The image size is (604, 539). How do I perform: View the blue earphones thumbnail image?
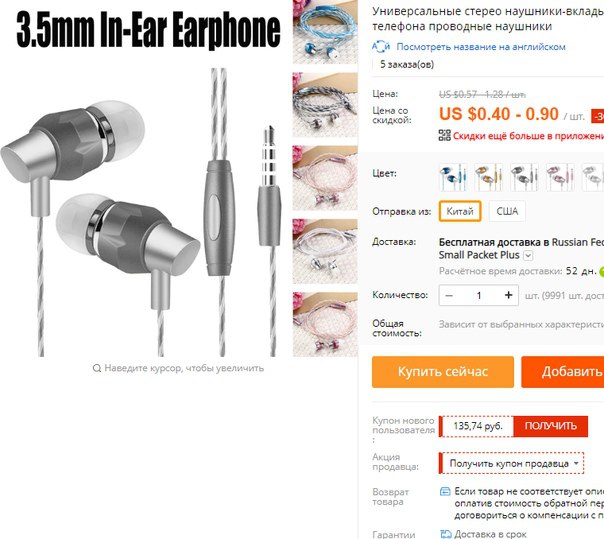click(x=325, y=32)
